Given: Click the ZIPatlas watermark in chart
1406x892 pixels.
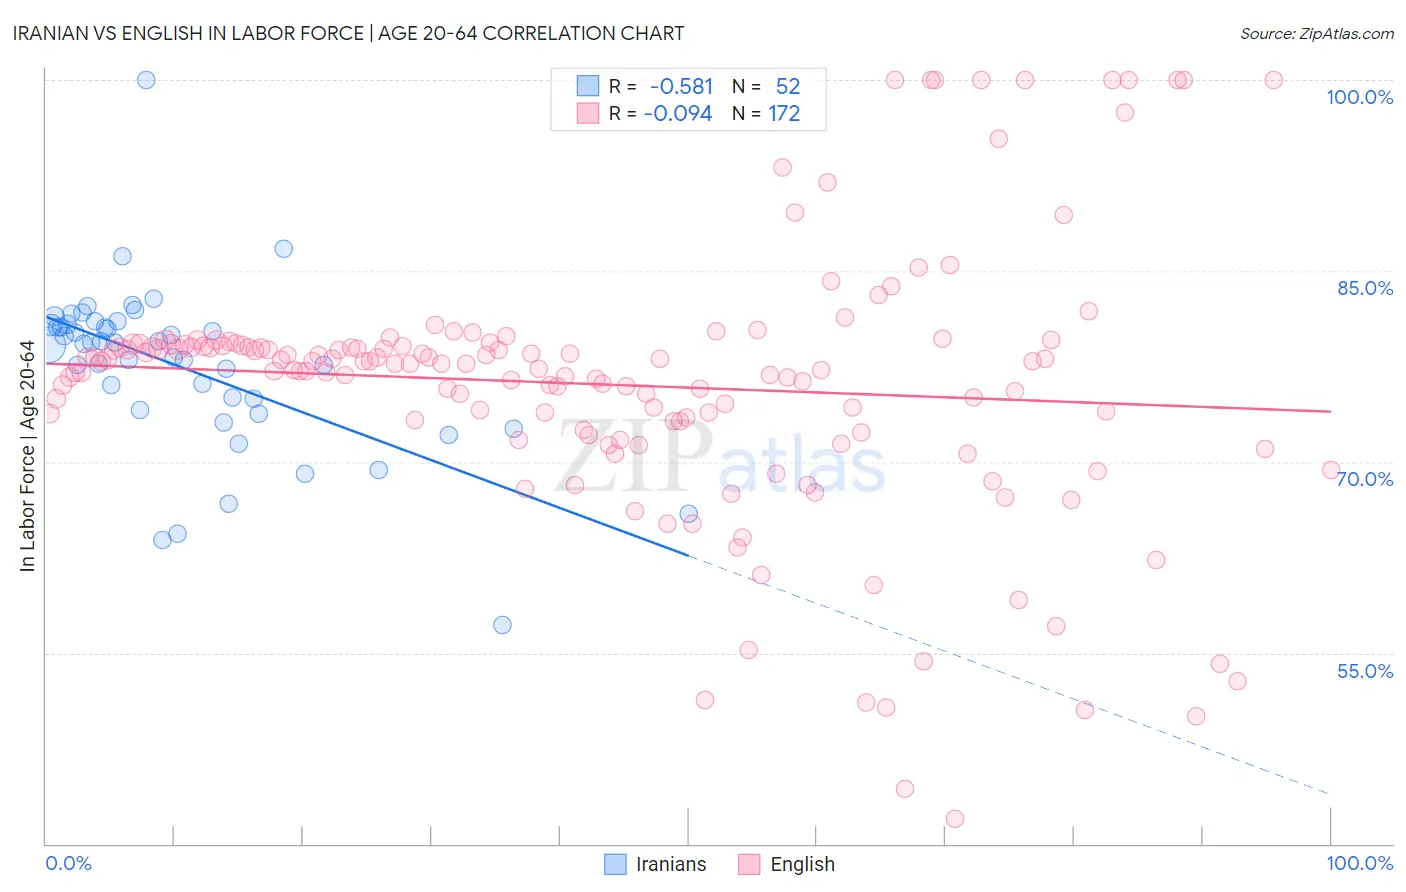Looking at the screenshot, I should (720, 457).
